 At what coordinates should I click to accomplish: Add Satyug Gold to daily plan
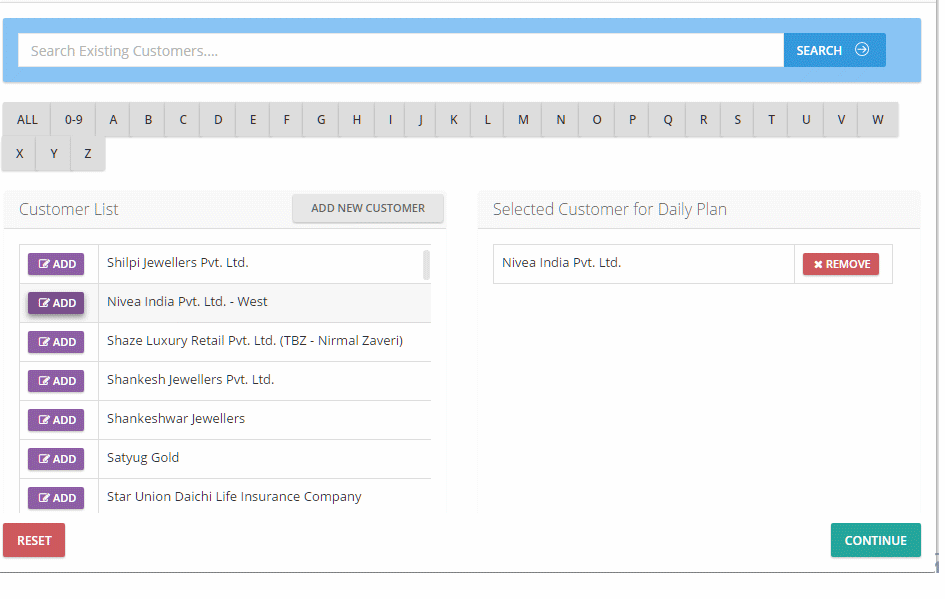click(x=56, y=459)
